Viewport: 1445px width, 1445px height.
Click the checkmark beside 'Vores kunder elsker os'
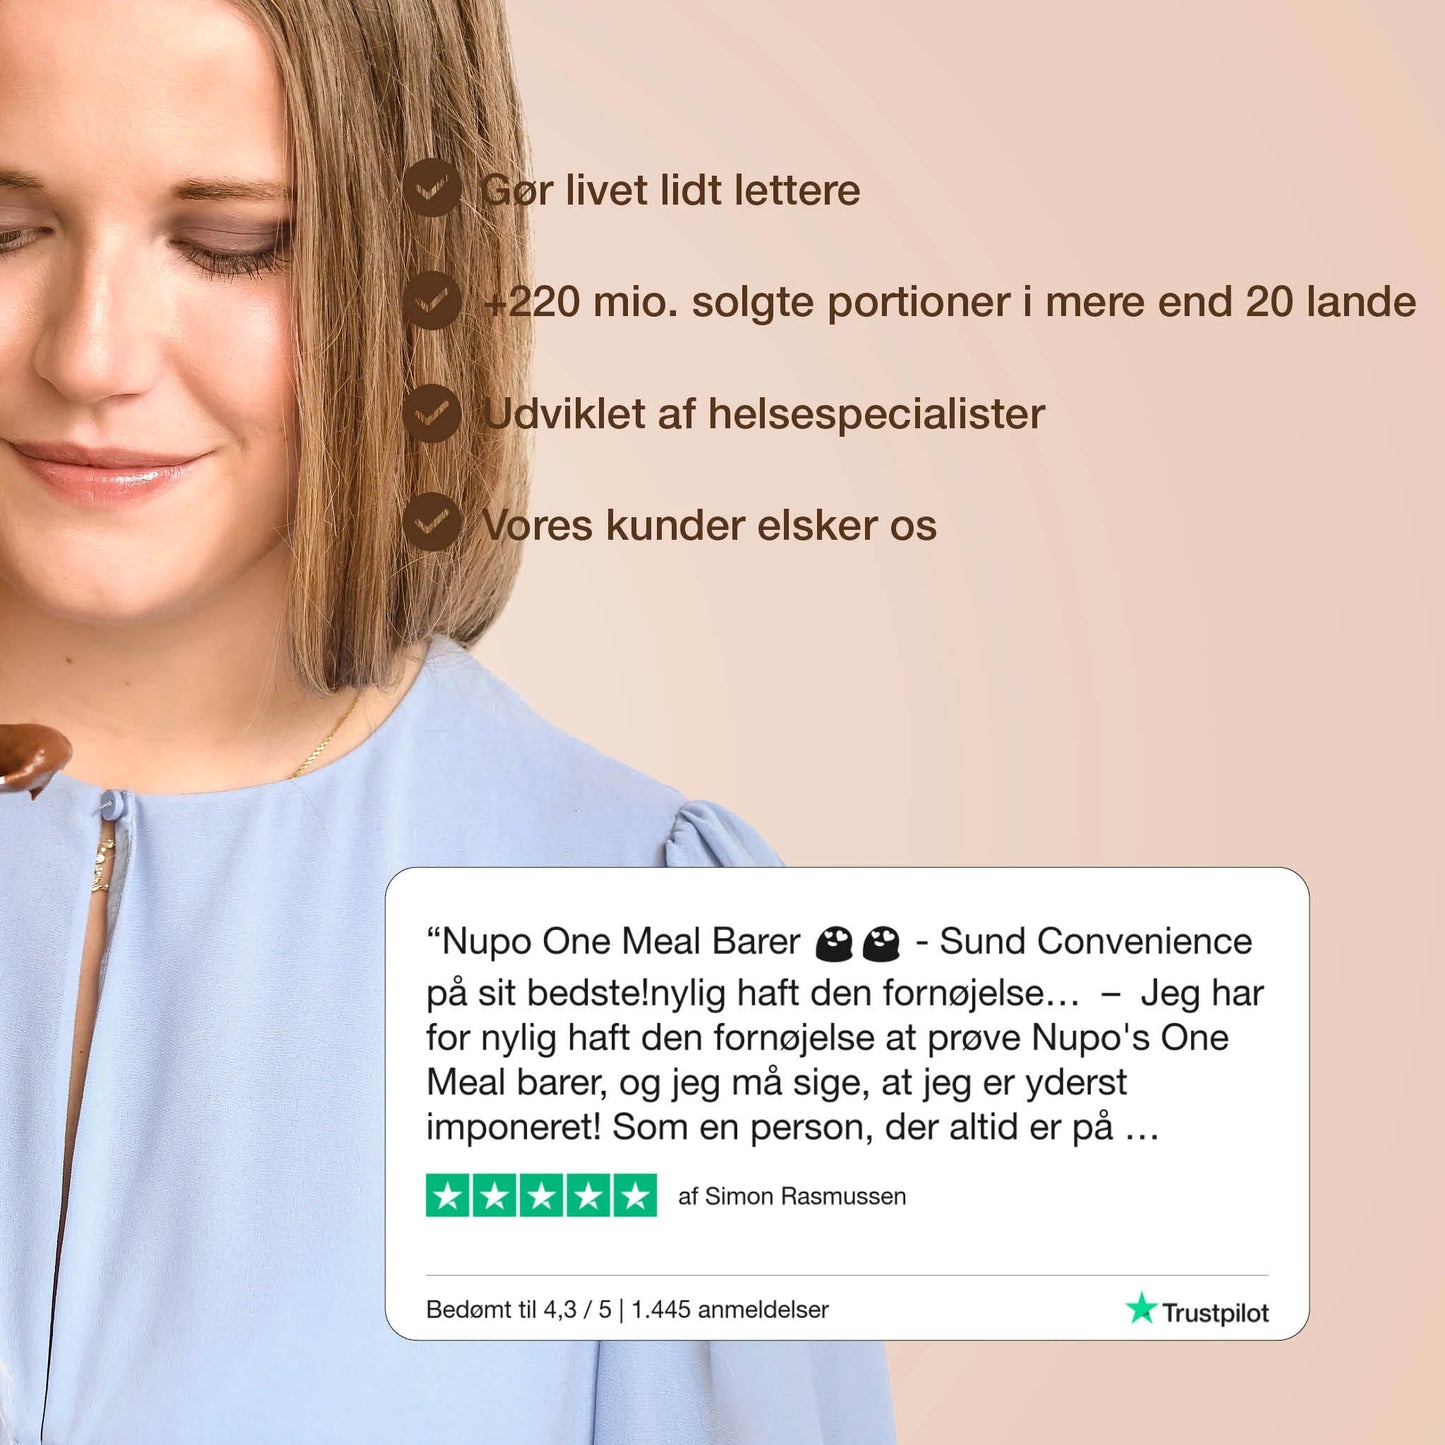432,522
